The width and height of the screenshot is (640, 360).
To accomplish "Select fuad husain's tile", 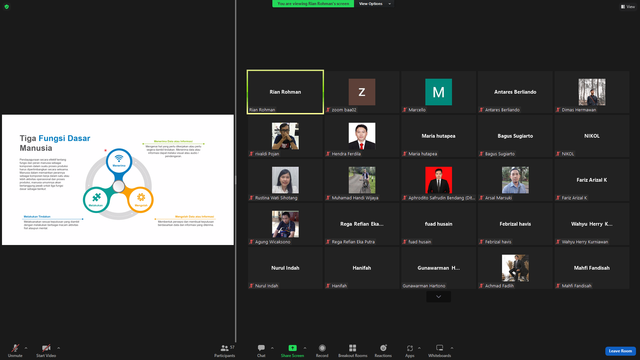I will [438, 224].
